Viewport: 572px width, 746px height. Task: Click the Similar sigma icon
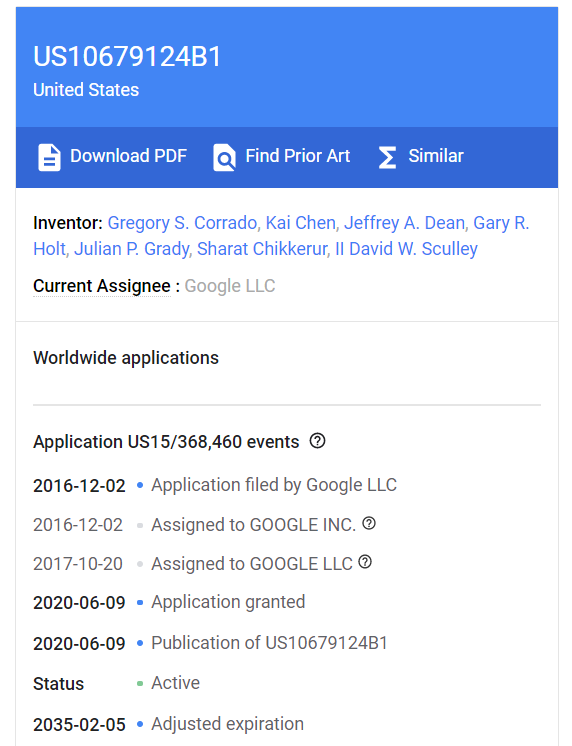pyautogui.click(x=387, y=157)
